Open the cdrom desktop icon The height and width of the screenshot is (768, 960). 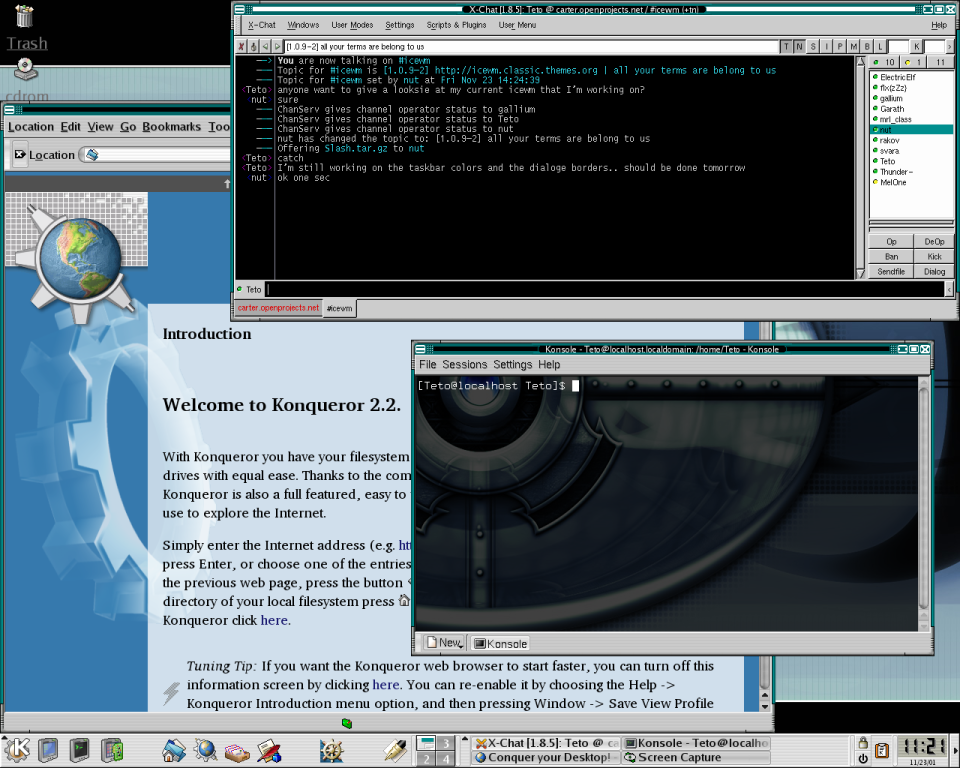[x=25, y=69]
